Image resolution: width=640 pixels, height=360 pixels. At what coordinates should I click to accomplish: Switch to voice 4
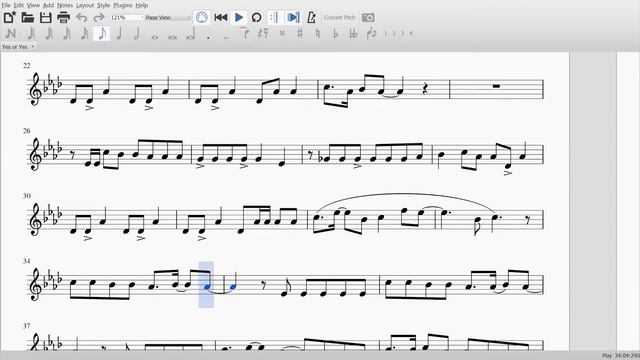411,33
